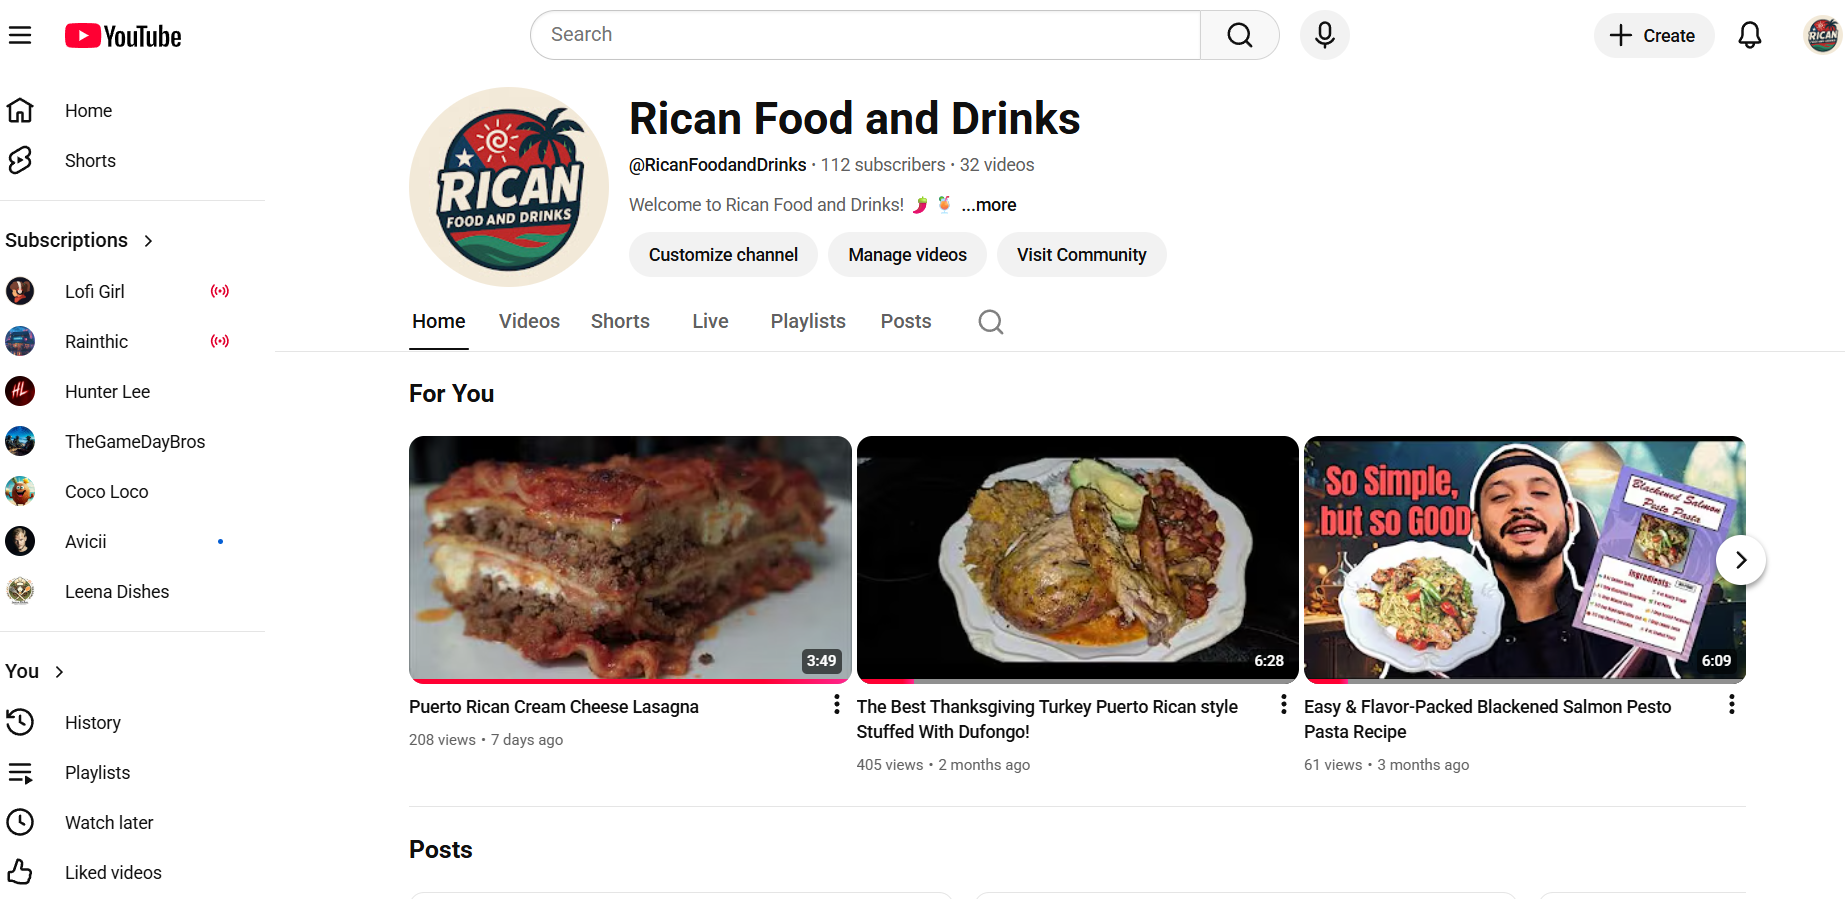Viewport: 1845px width, 899px height.
Task: Click Leena Dishes channel avatar
Action: [20, 591]
